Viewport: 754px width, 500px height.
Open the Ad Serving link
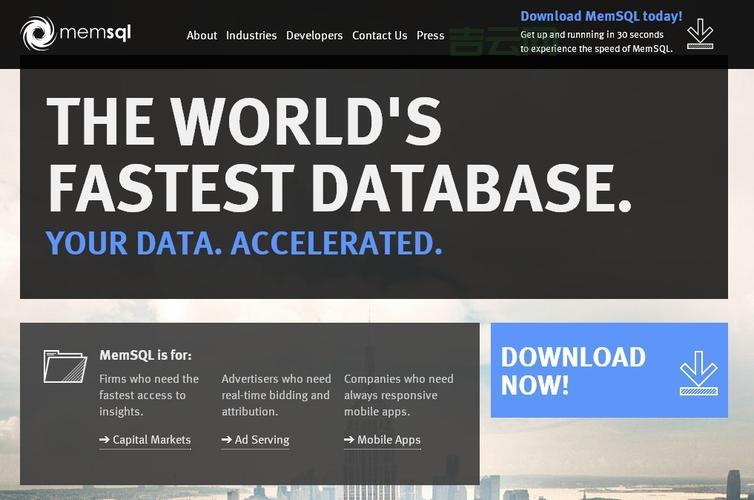tap(255, 440)
